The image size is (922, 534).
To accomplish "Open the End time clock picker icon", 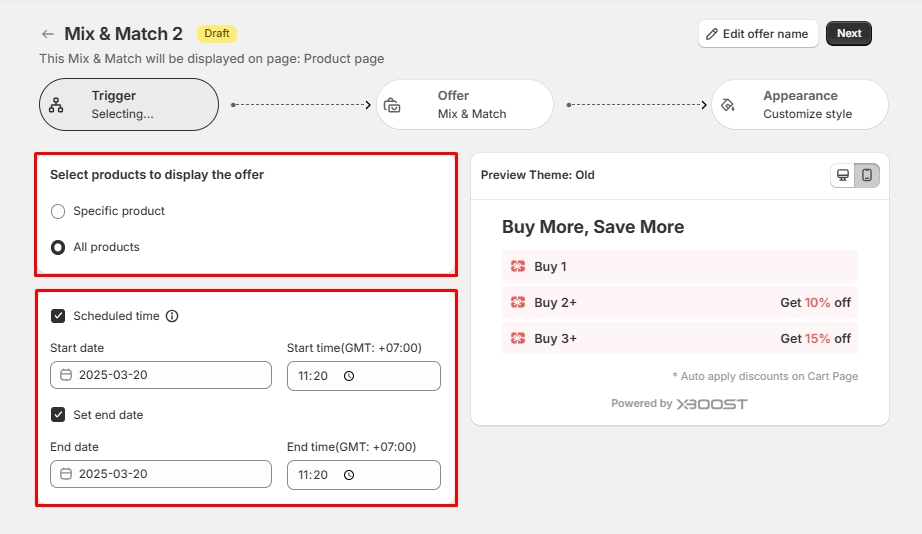I will click(349, 475).
